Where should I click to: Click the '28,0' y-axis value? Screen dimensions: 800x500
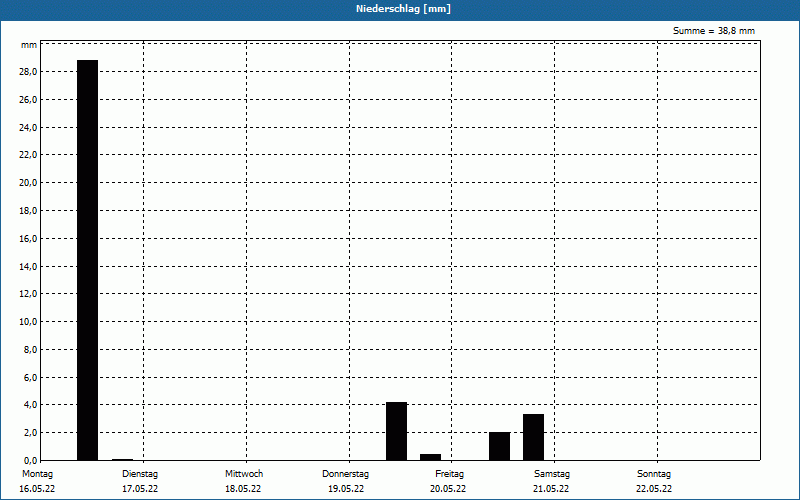pyautogui.click(x=28, y=72)
